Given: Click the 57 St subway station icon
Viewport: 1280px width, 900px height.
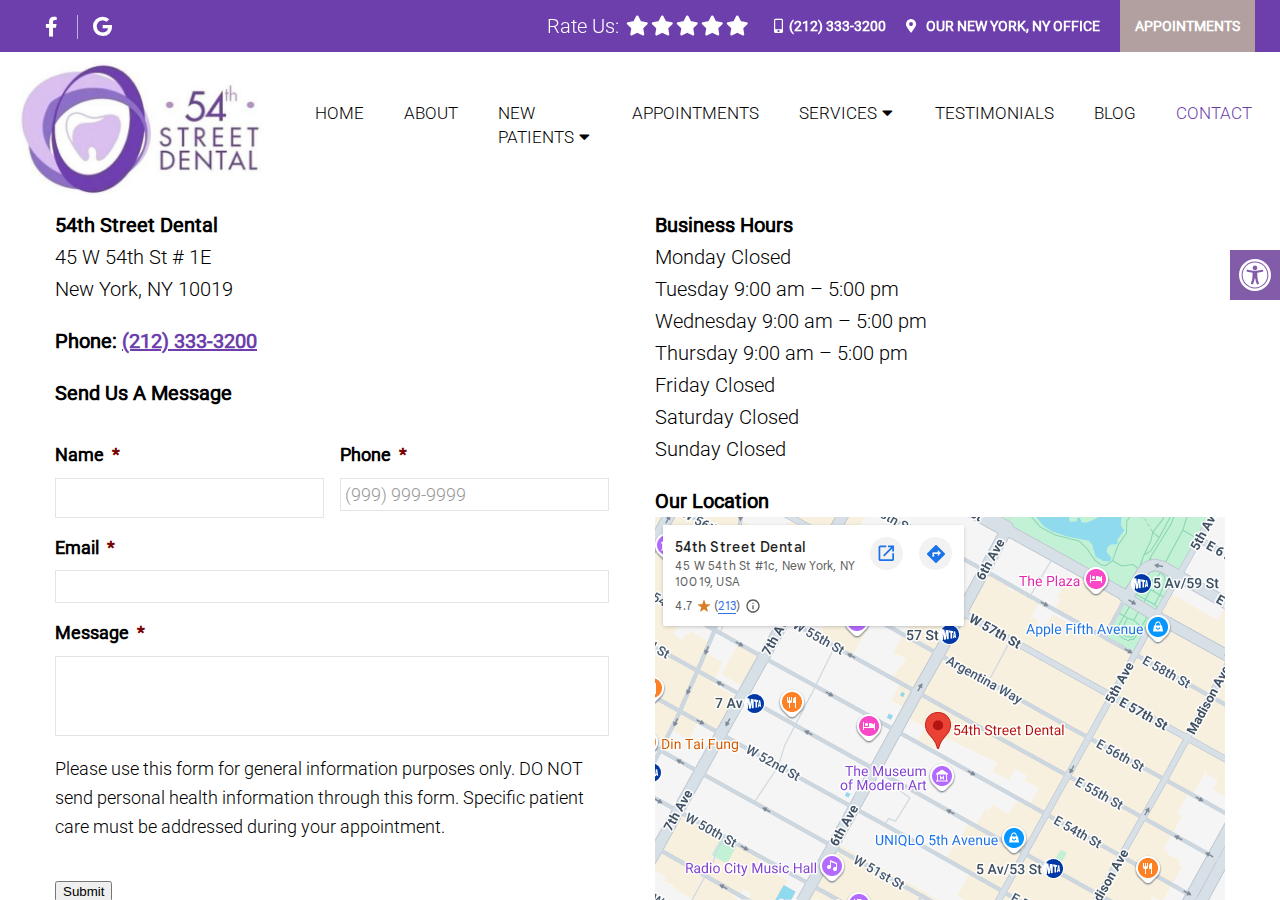Looking at the screenshot, I should click(x=950, y=635).
